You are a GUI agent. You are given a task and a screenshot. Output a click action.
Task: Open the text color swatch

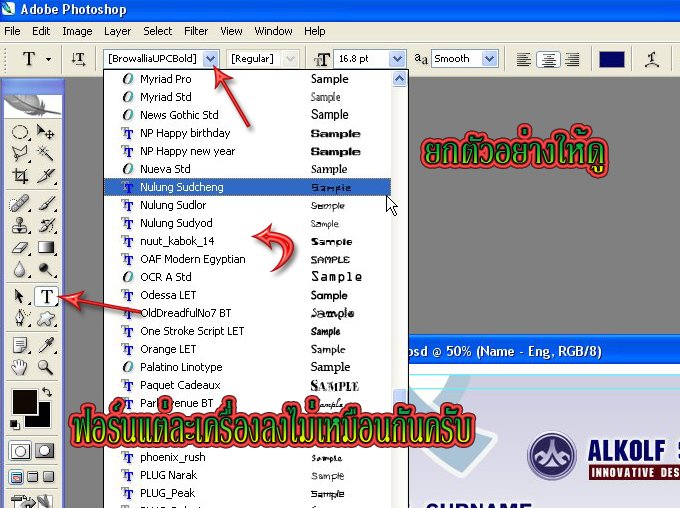click(611, 59)
